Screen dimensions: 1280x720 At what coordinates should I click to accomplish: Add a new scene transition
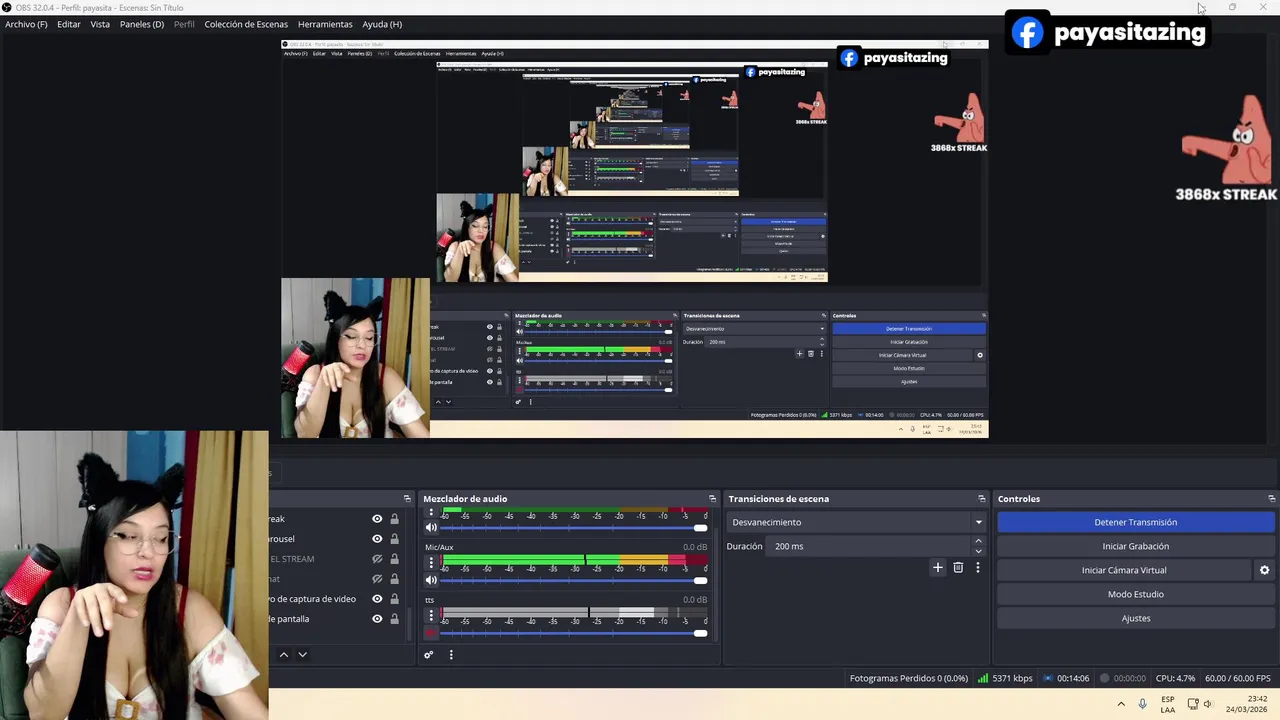[938, 568]
